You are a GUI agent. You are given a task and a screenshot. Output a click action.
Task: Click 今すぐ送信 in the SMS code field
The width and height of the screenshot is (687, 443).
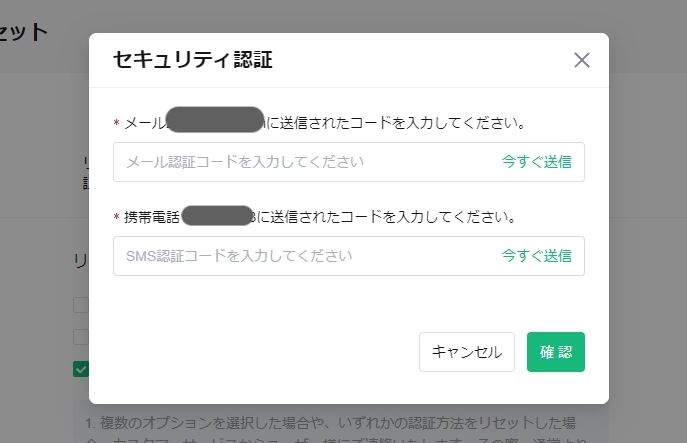[x=536, y=255]
